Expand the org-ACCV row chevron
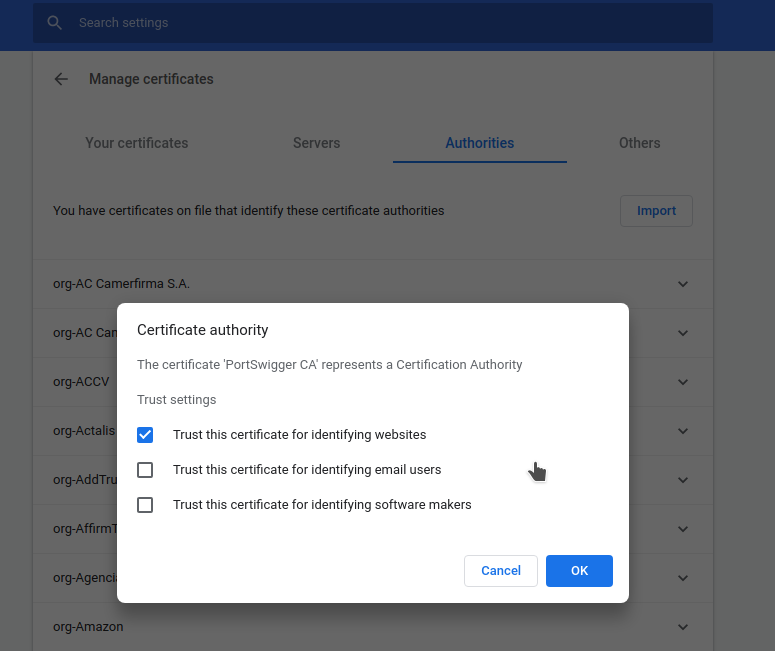This screenshot has width=775, height=651. click(683, 382)
